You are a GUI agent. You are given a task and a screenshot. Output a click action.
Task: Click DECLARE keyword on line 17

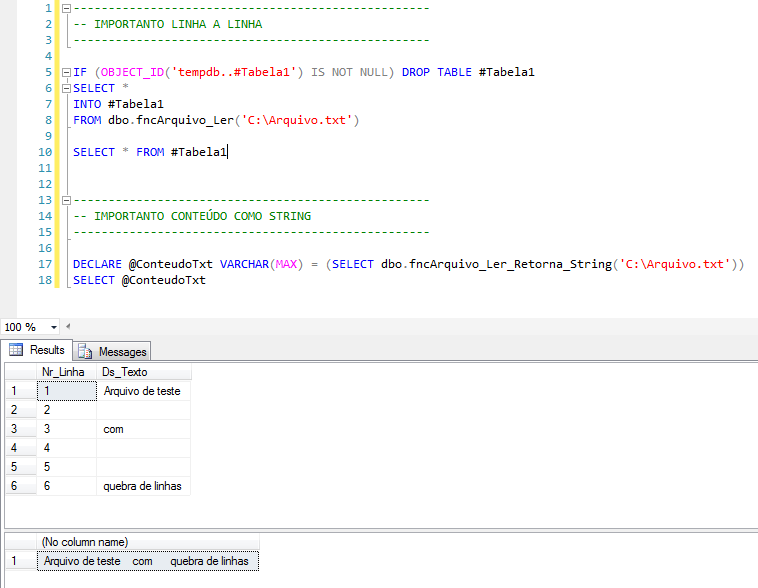(x=97, y=265)
